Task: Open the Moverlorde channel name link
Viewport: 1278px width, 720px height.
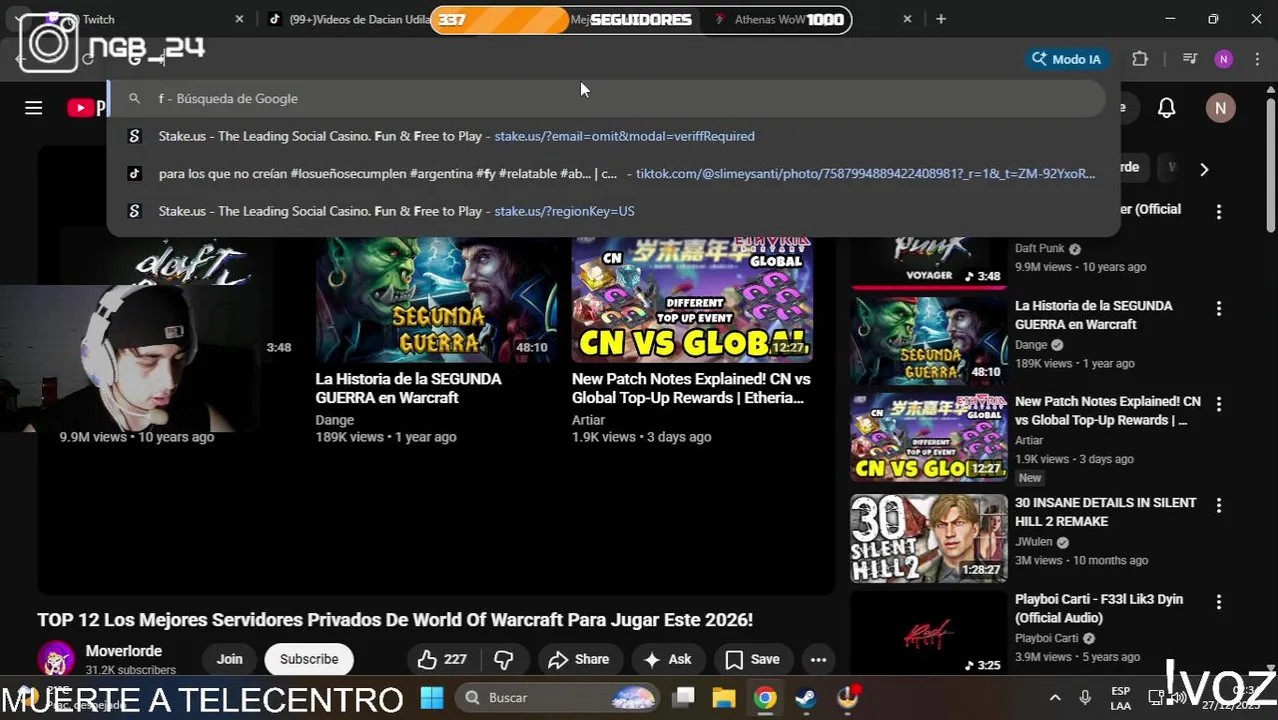Action: 124,651
